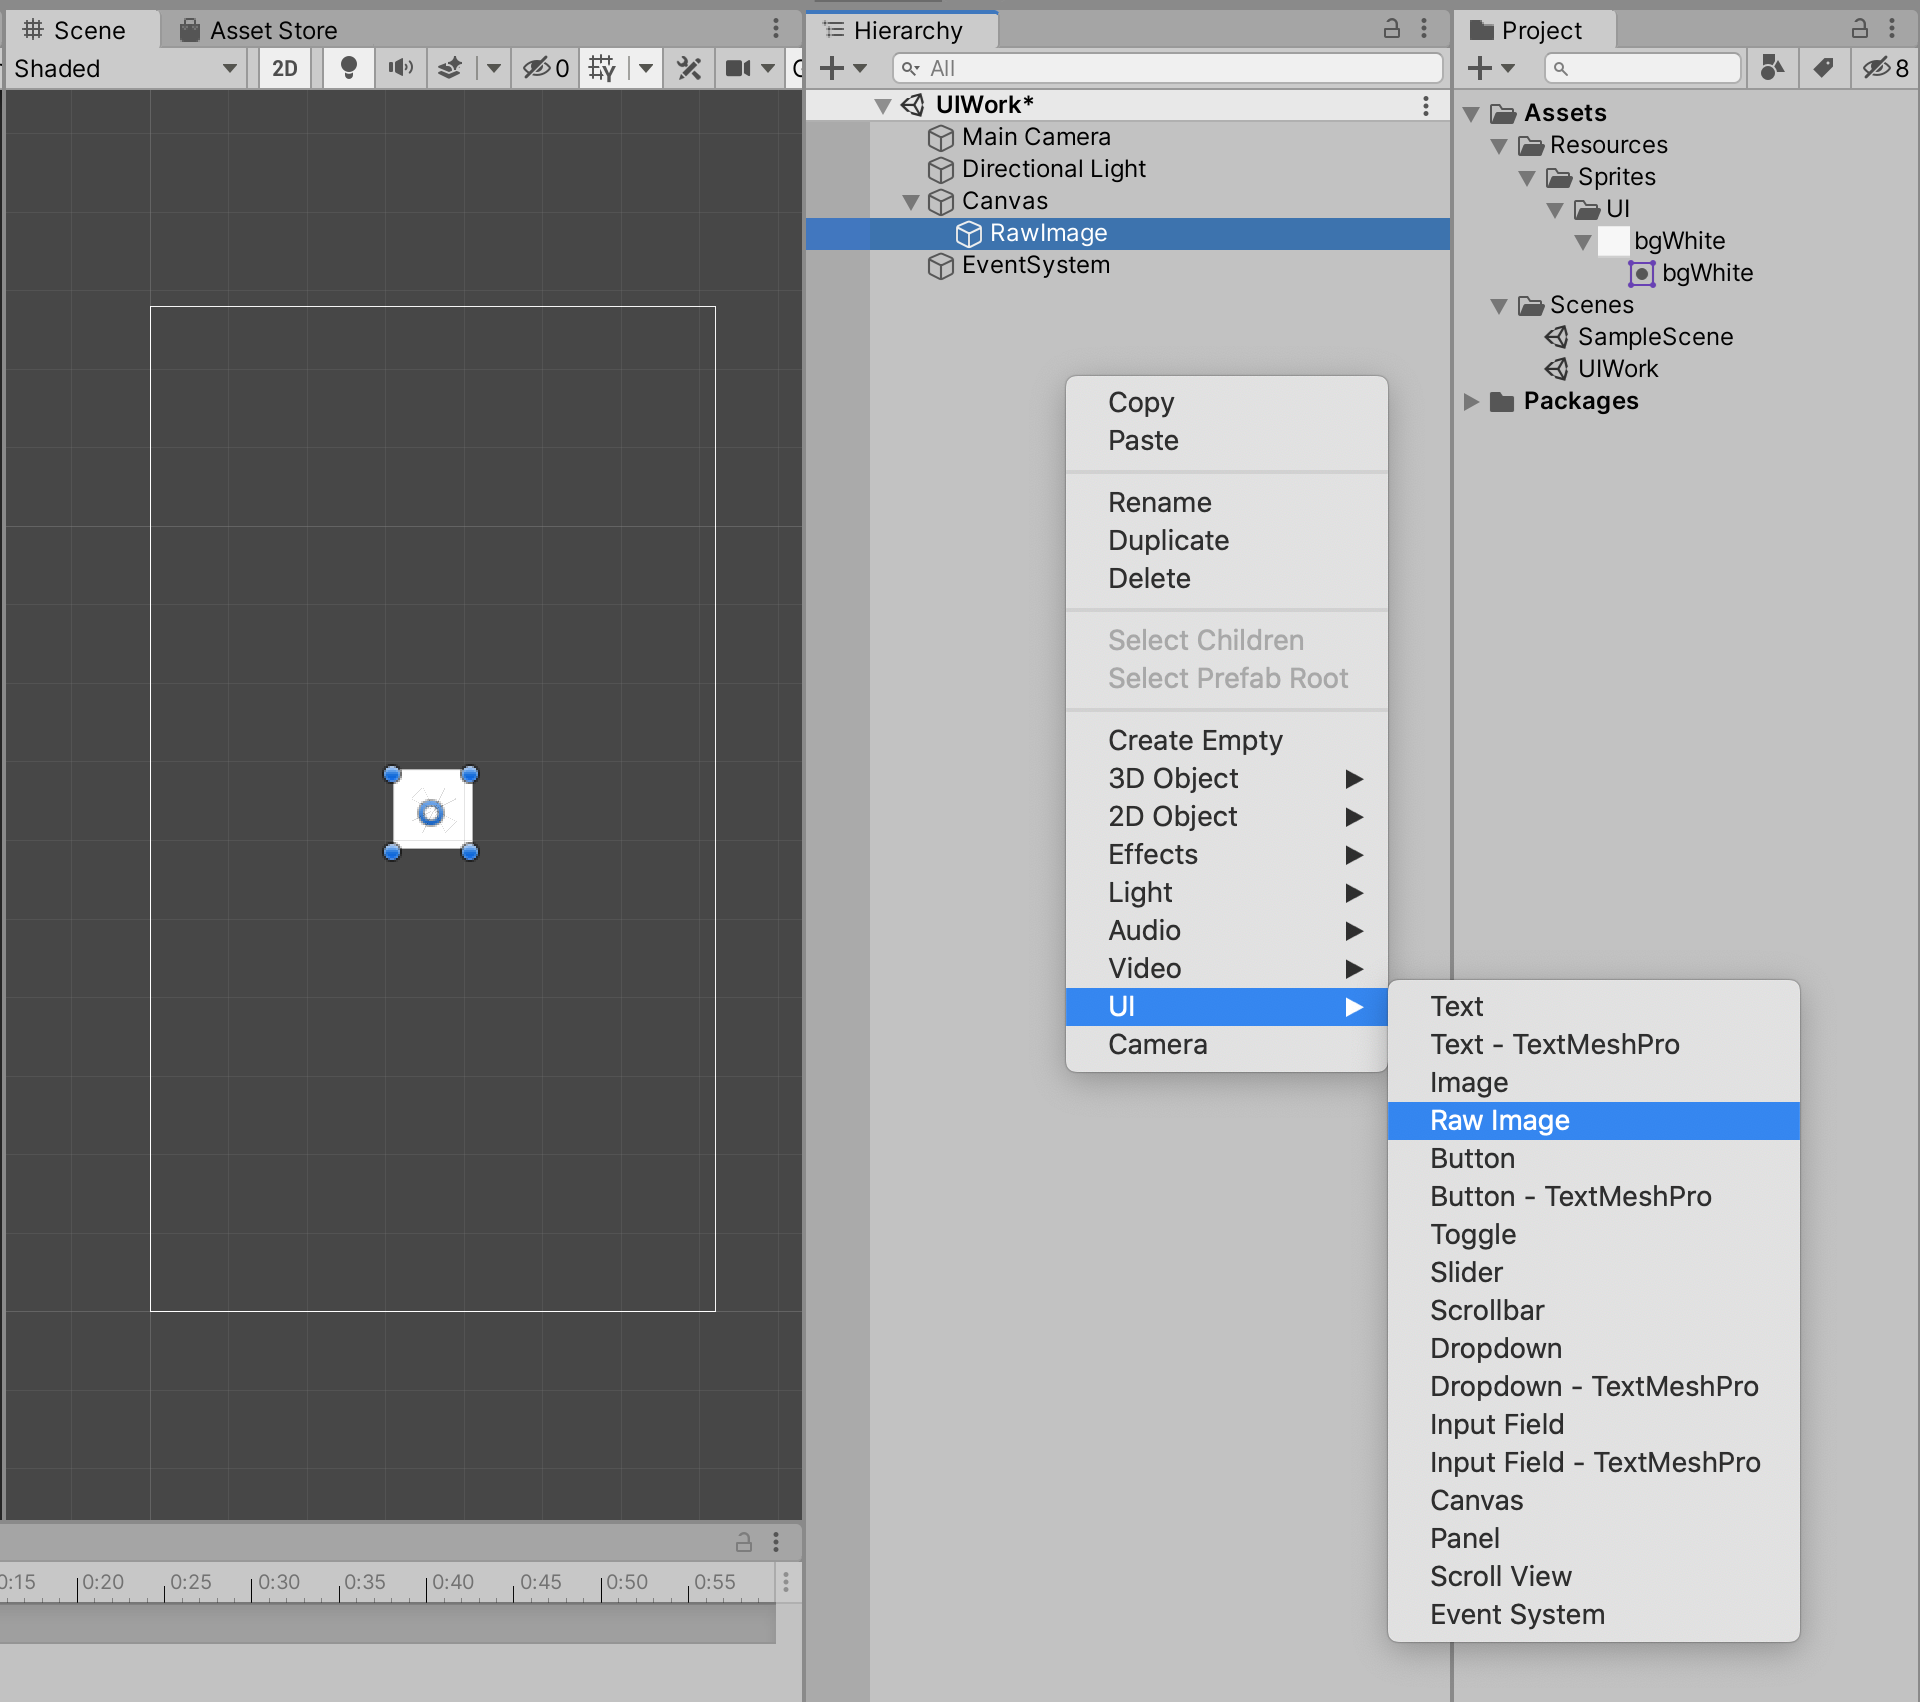The height and width of the screenshot is (1702, 1920).
Task: Toggle scene lighting bulb icon
Action: click(348, 68)
